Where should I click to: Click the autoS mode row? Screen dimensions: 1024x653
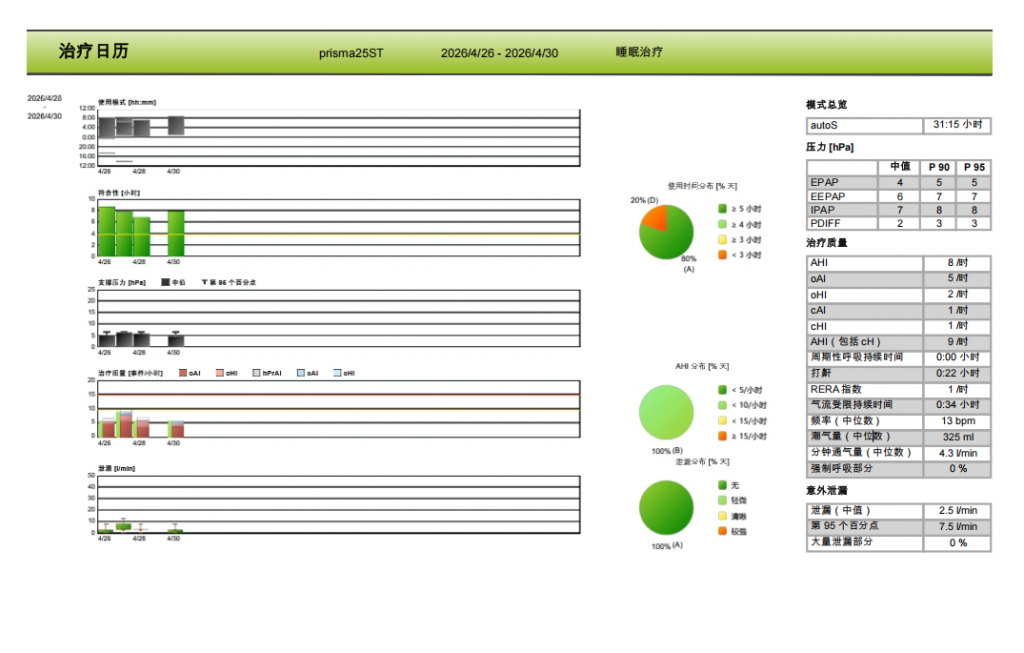899,125
